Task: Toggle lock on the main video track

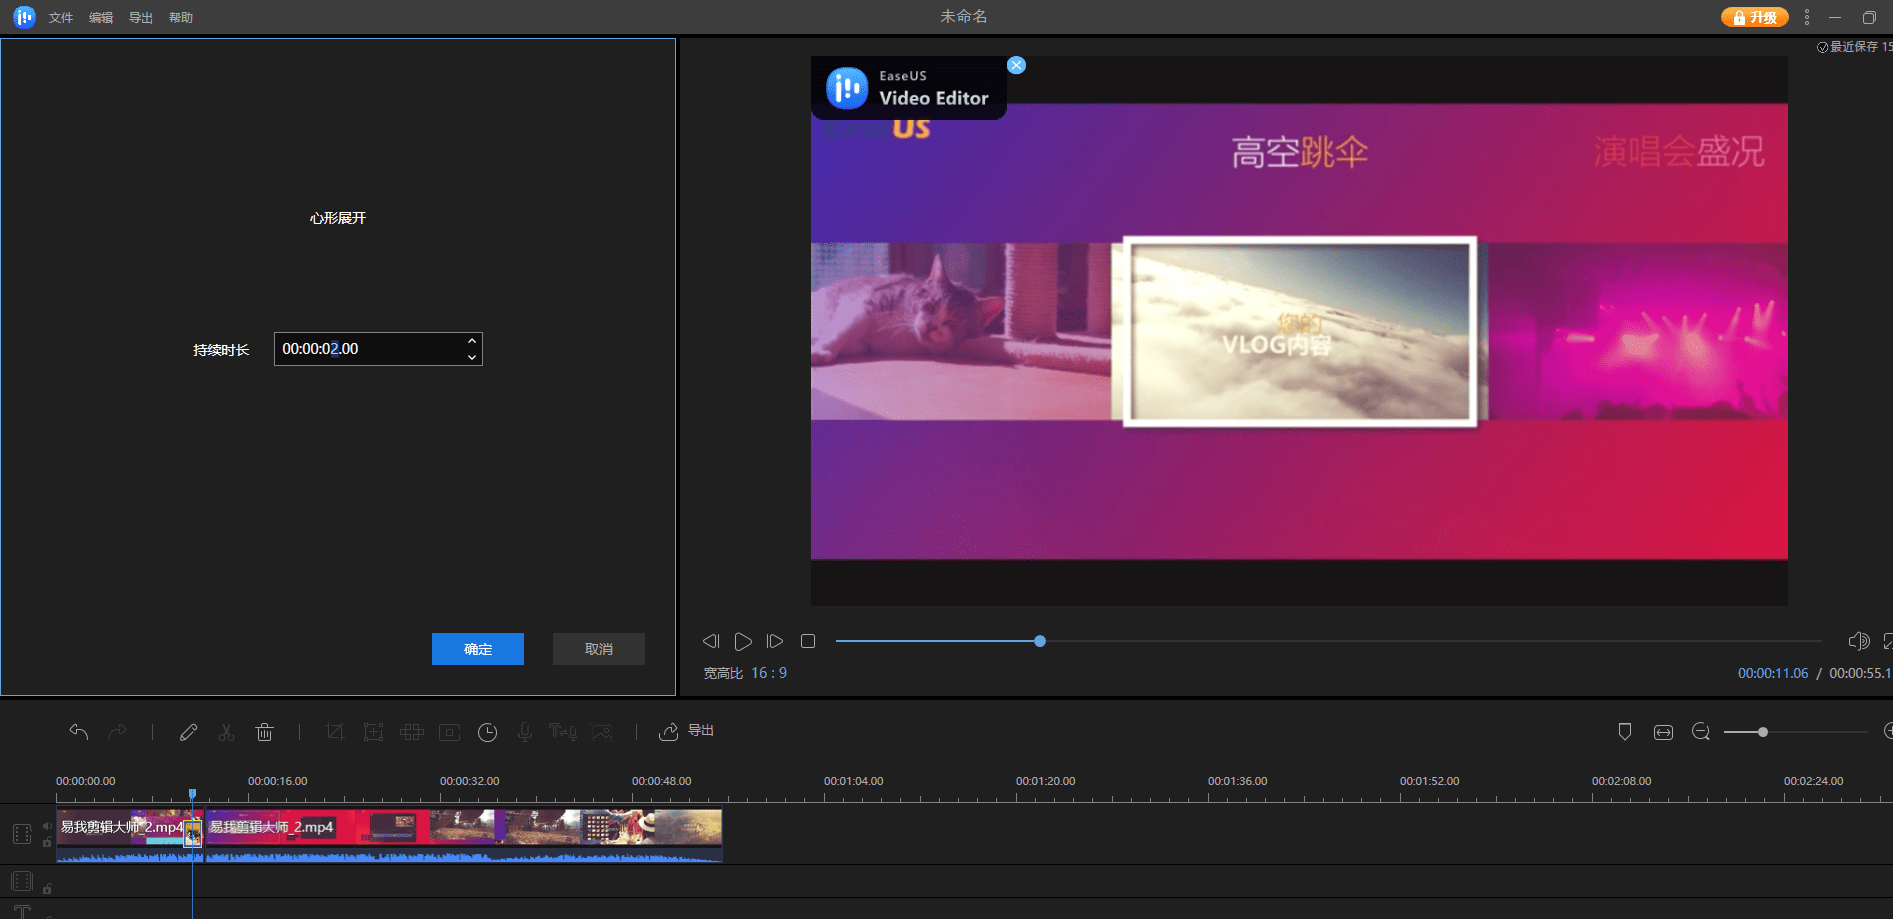Action: (47, 842)
